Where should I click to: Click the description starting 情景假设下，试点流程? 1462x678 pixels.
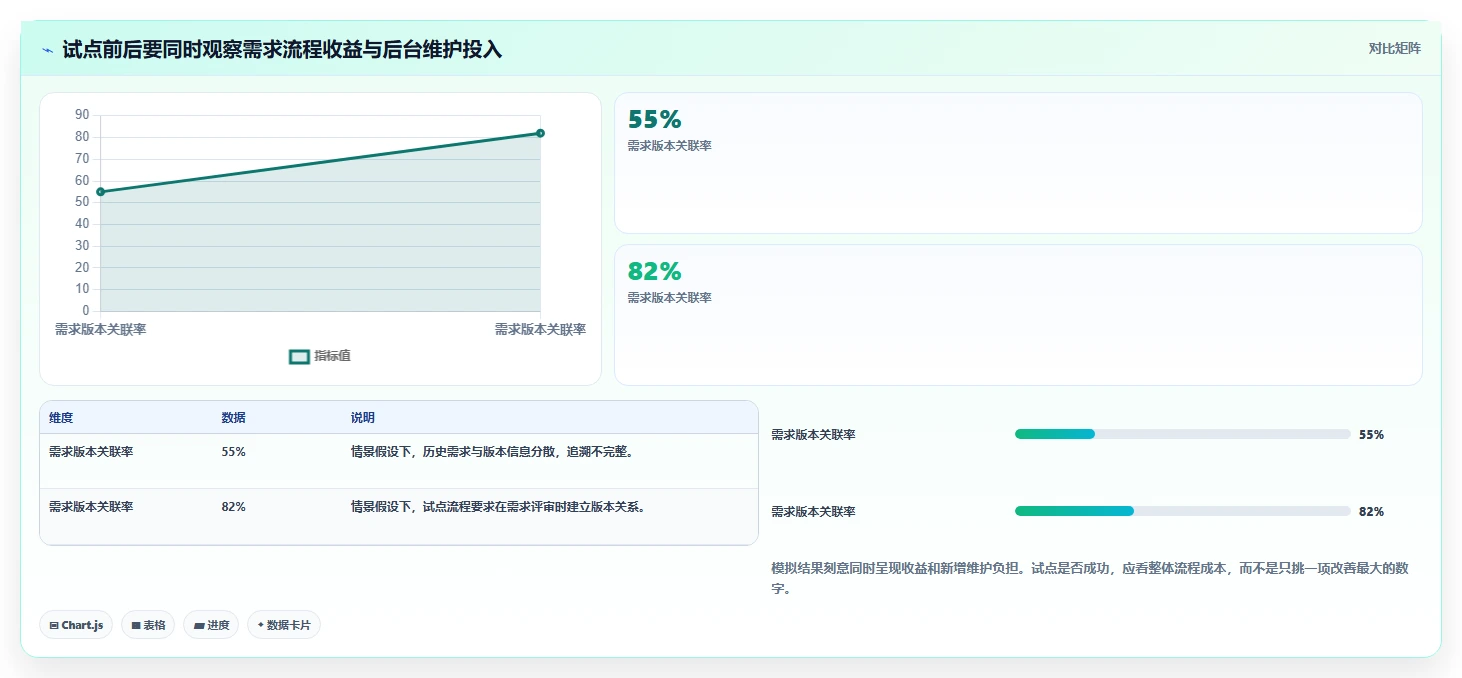tap(498, 507)
